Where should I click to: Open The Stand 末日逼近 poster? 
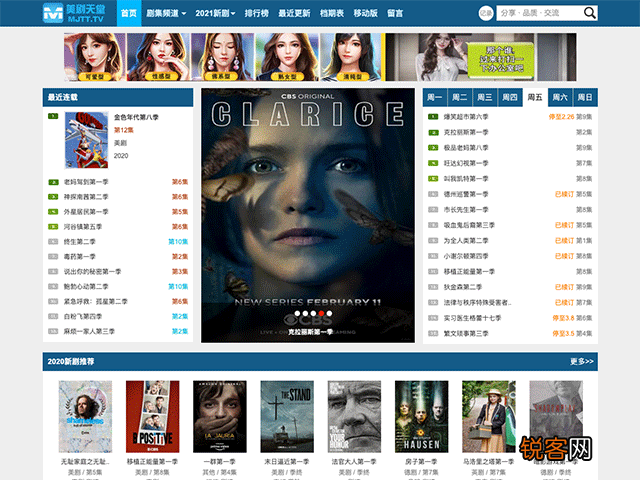(x=287, y=417)
